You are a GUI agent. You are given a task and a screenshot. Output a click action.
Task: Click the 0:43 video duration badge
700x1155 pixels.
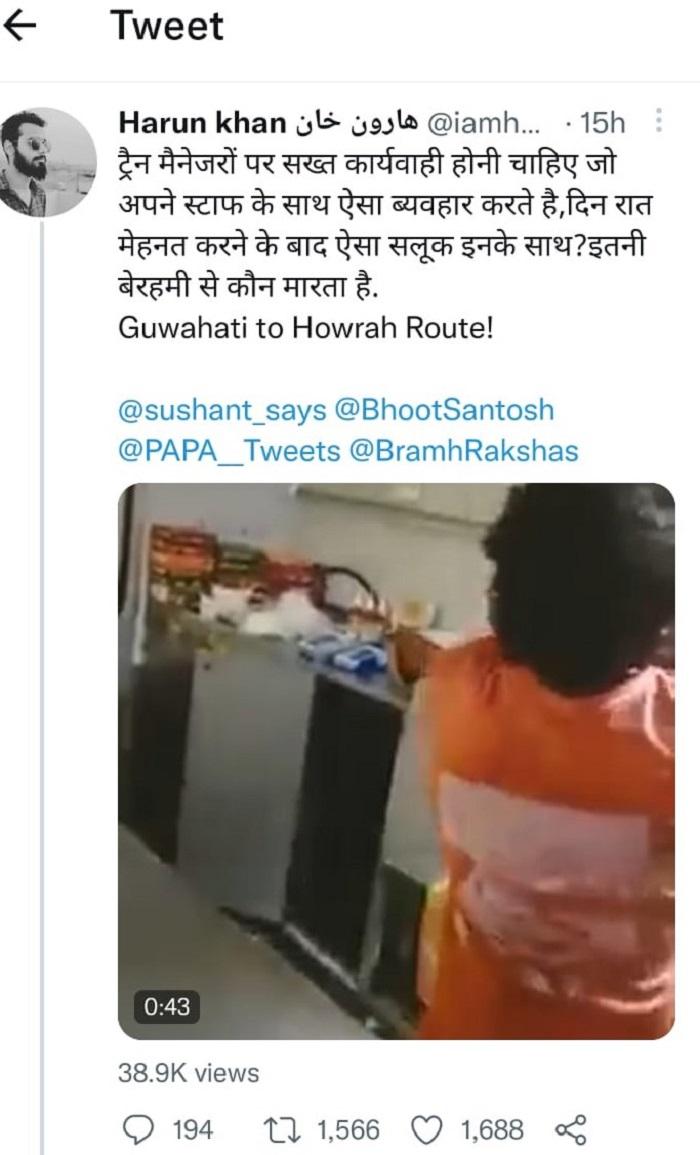click(167, 1006)
